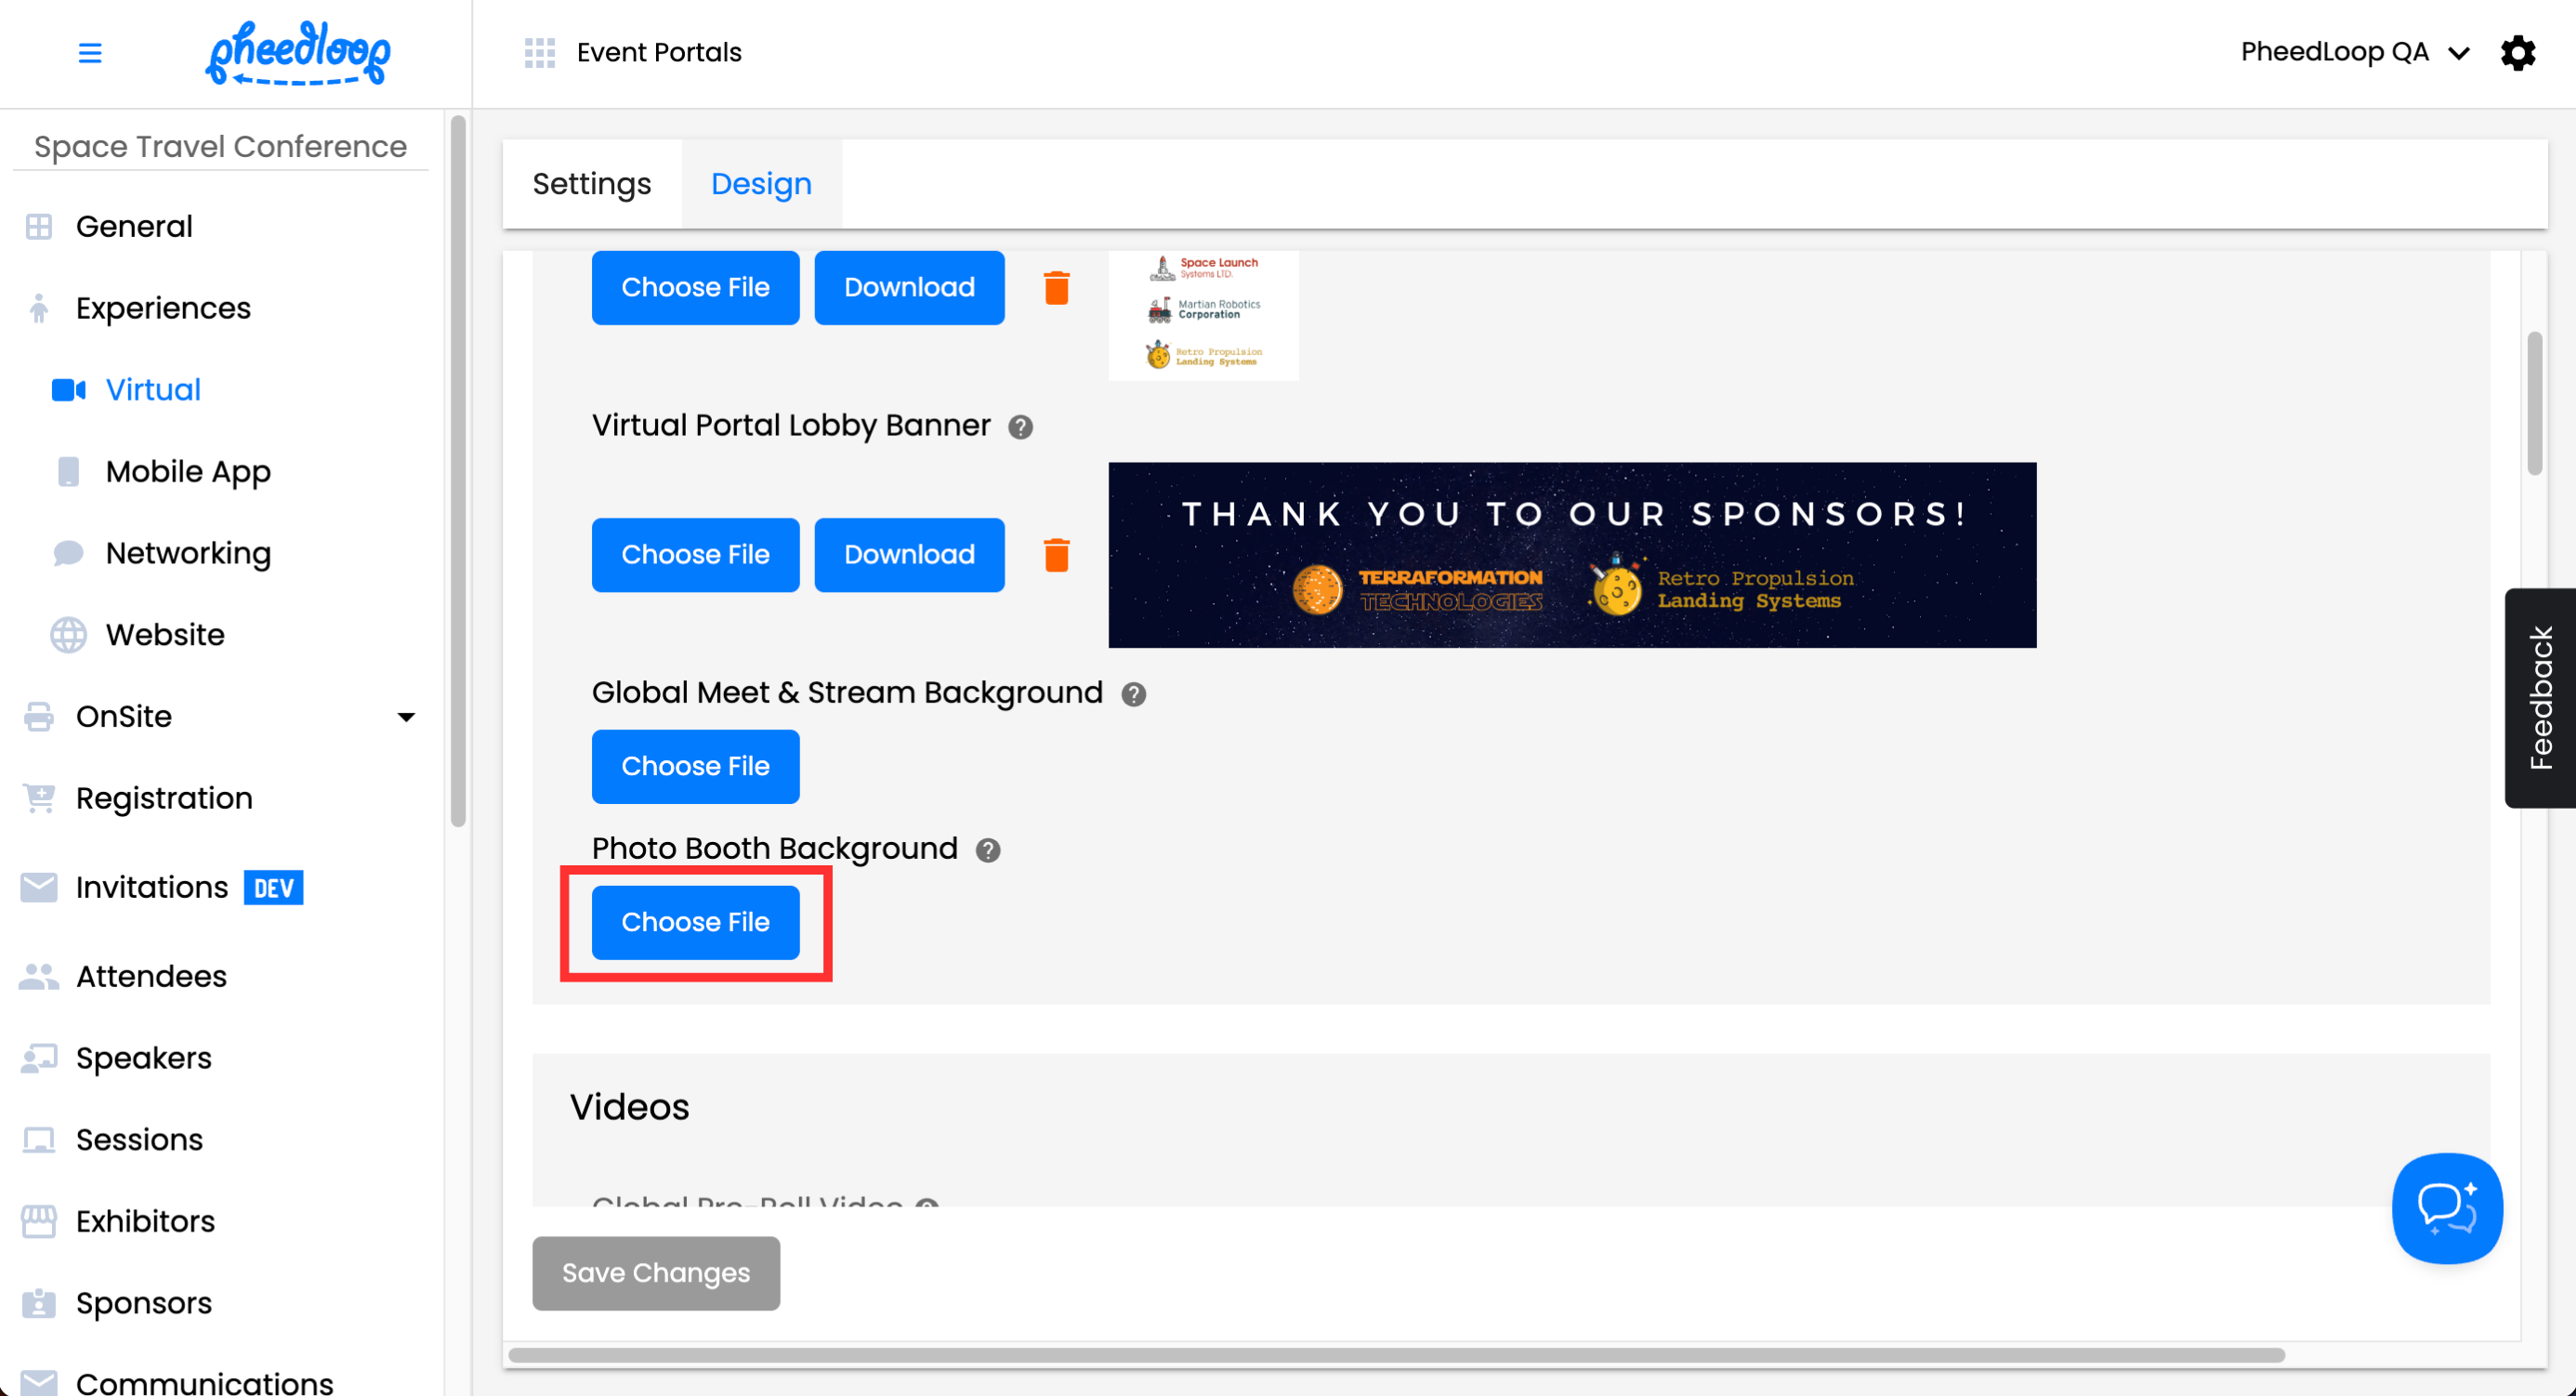Delete the sponsor logos image with trash icon
This screenshot has height=1396, width=2576.
[x=1056, y=288]
